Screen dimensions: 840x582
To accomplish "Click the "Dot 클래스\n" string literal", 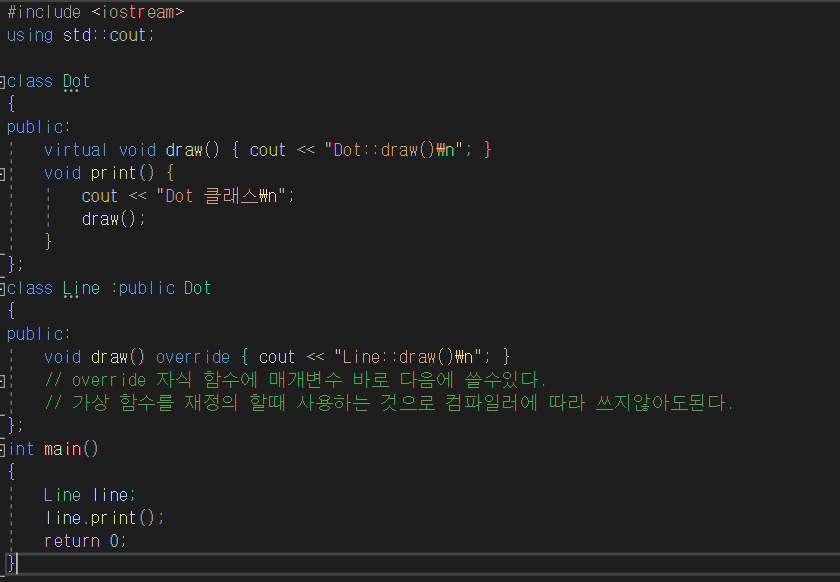I will click(x=221, y=196).
